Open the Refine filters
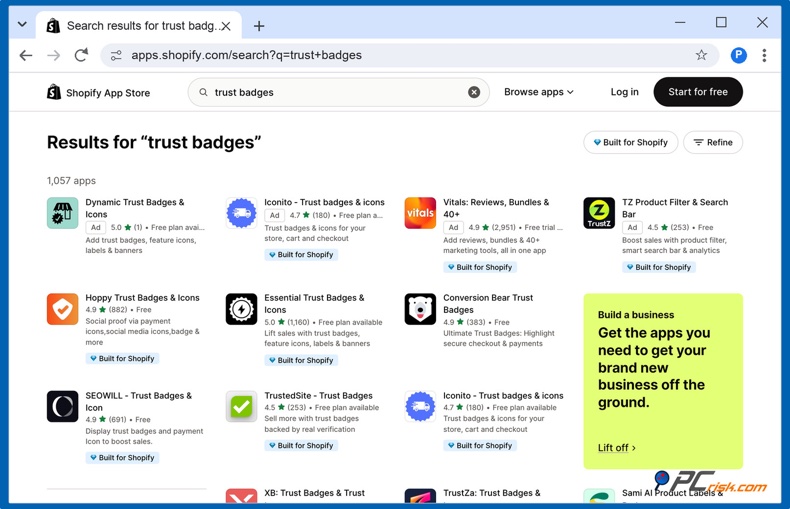The height and width of the screenshot is (509, 790). (712, 143)
